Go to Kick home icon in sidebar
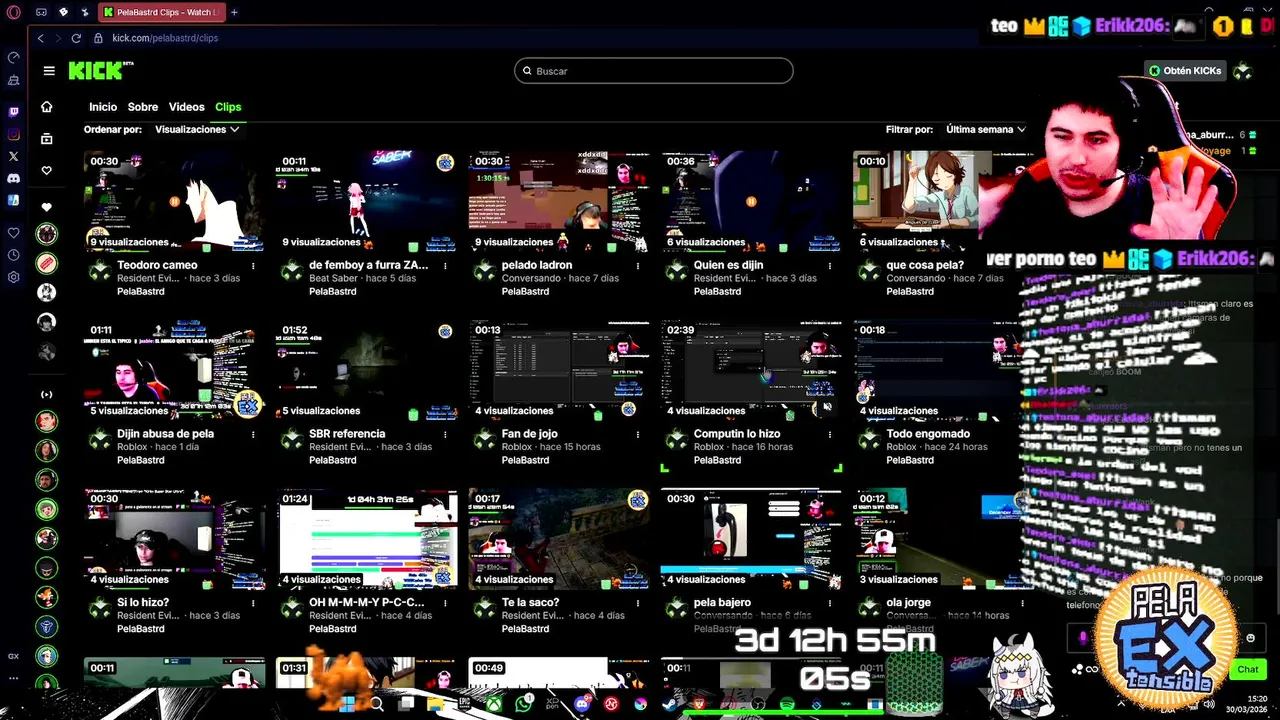 [46, 107]
